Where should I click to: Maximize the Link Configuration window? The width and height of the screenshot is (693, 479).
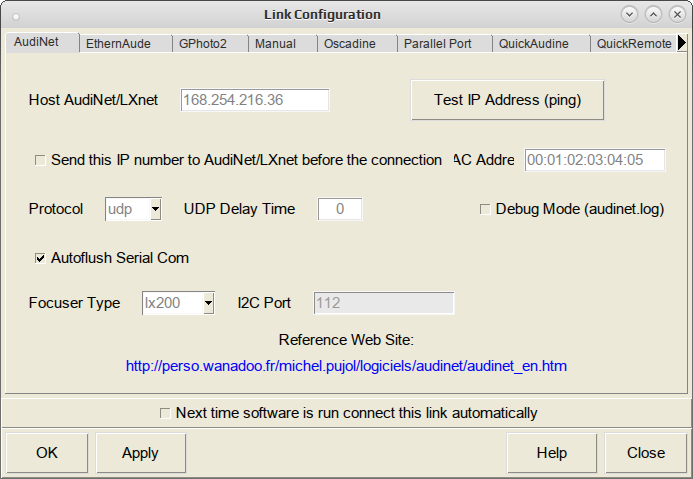(x=653, y=15)
